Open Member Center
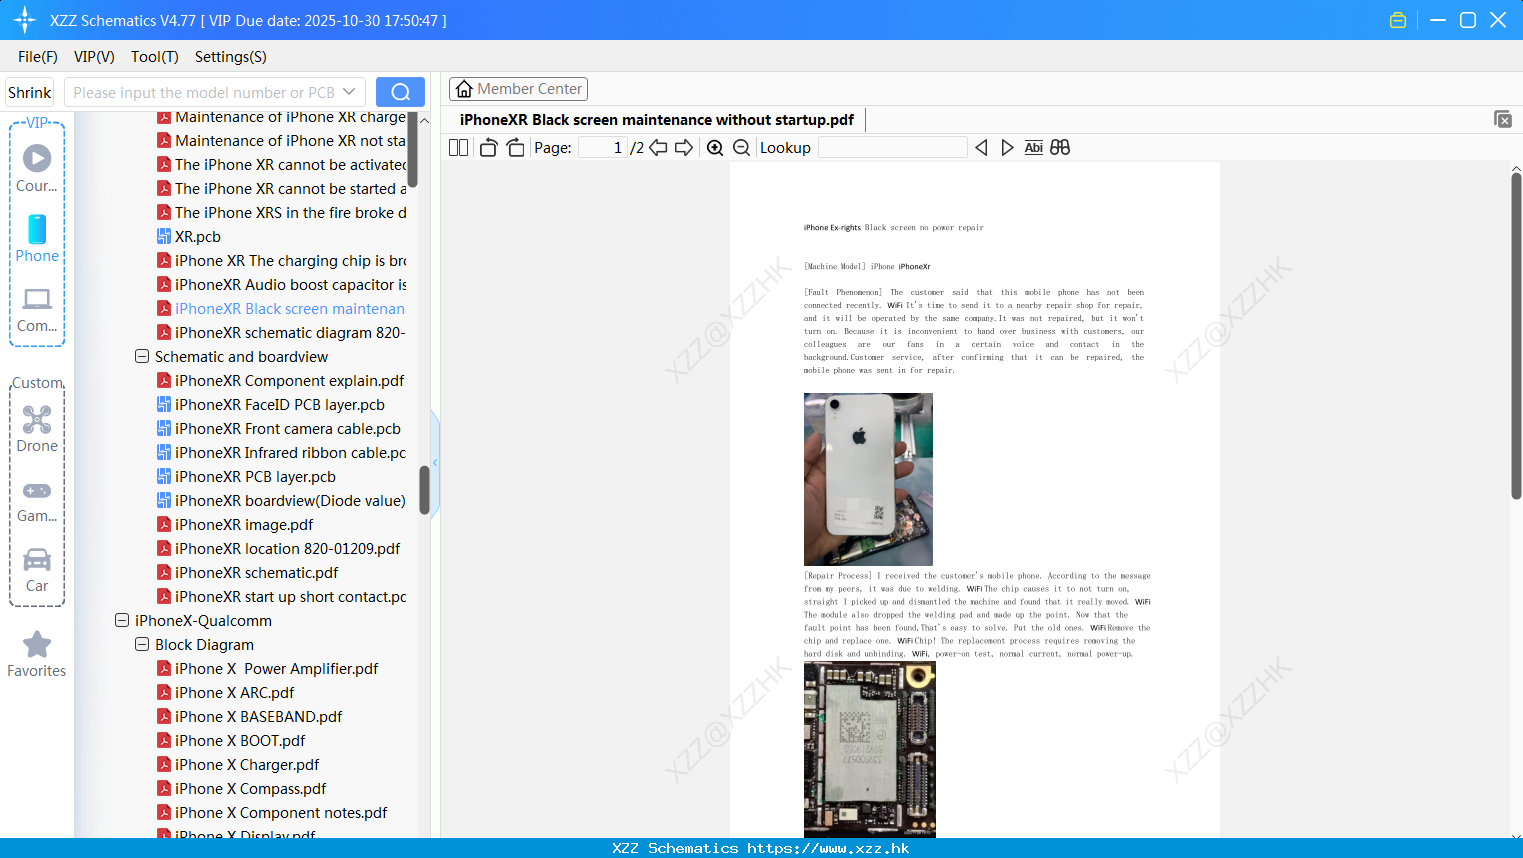This screenshot has height=858, width=1523. (x=518, y=89)
